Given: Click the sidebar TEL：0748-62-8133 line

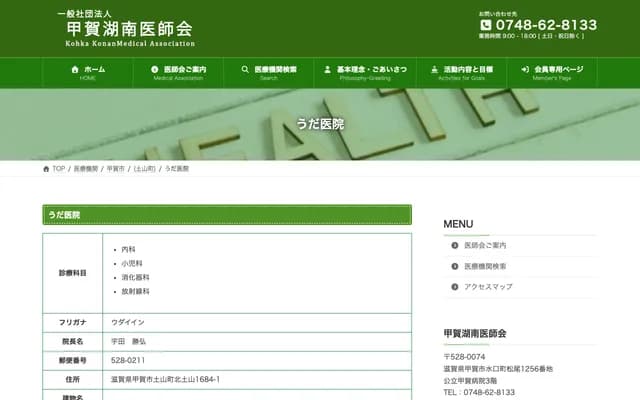Looking at the screenshot, I should [x=479, y=392].
